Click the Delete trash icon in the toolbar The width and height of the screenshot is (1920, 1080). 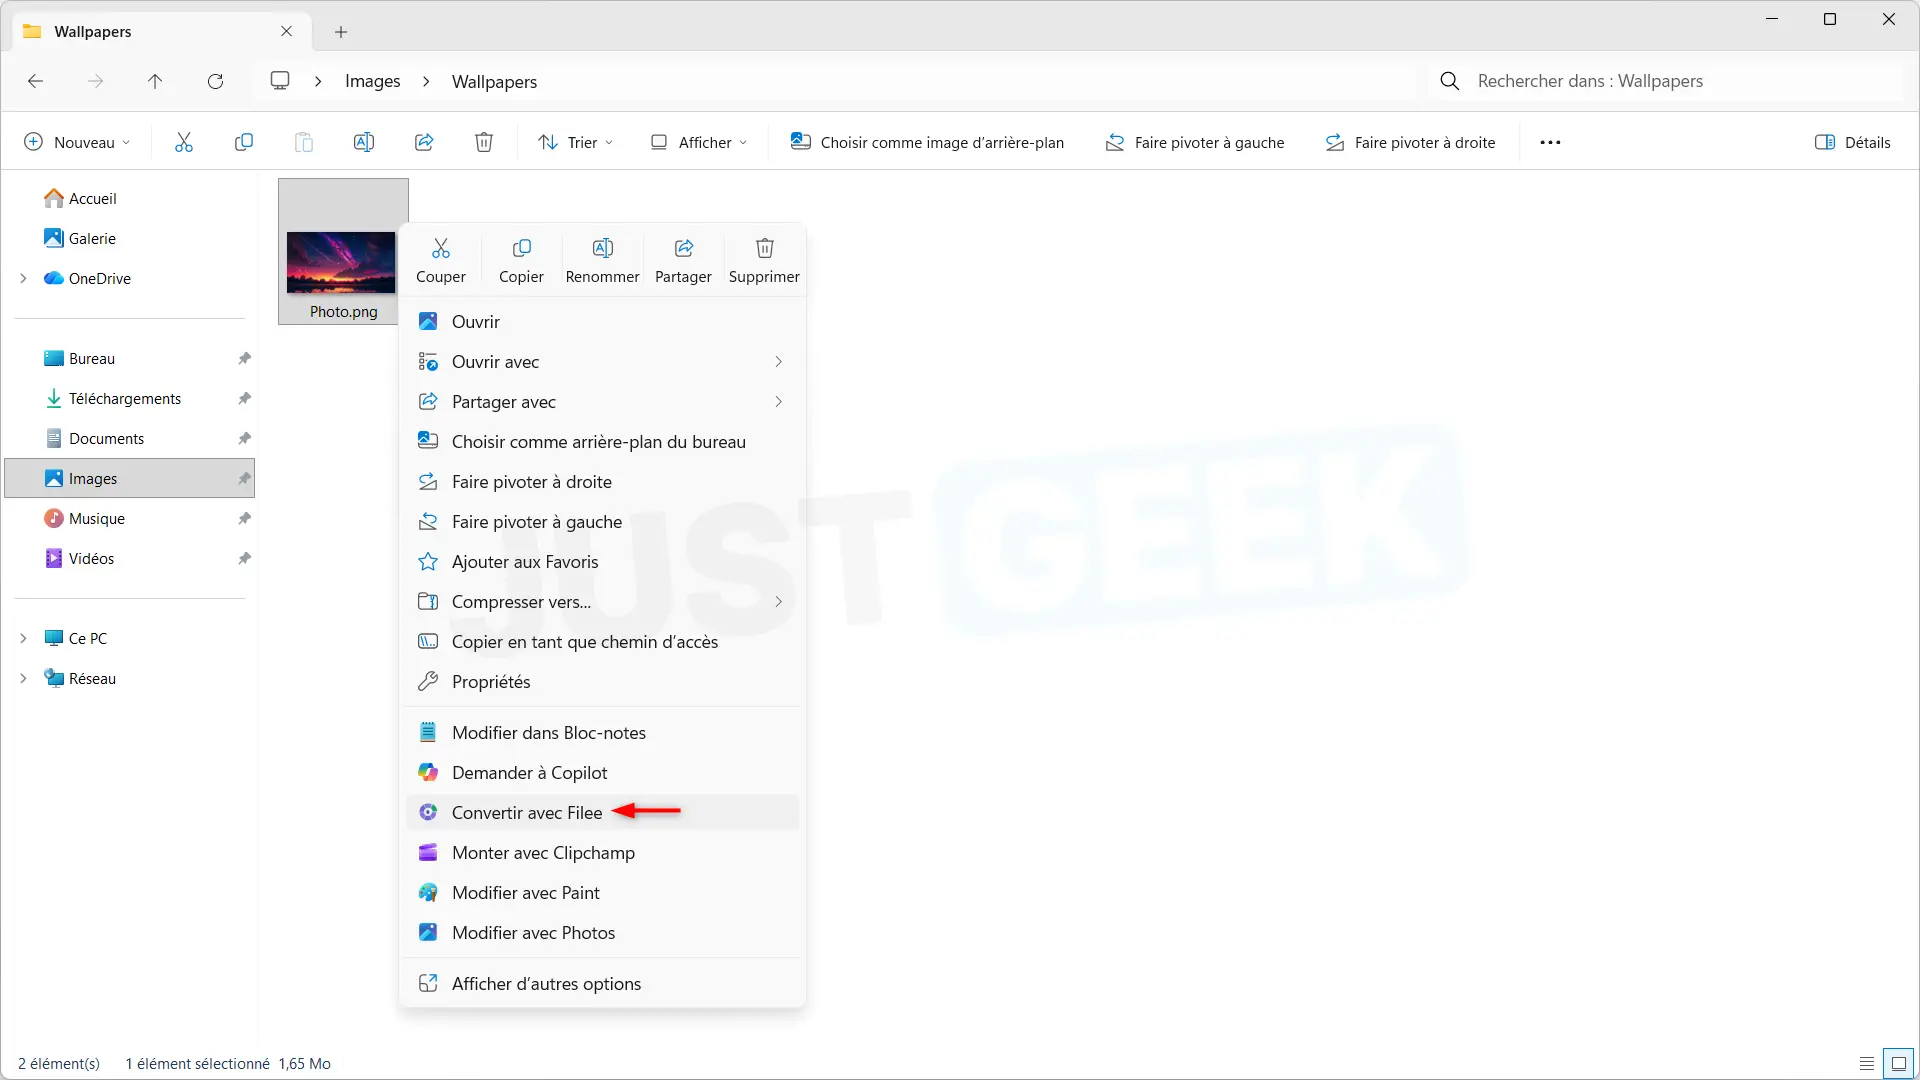click(484, 142)
